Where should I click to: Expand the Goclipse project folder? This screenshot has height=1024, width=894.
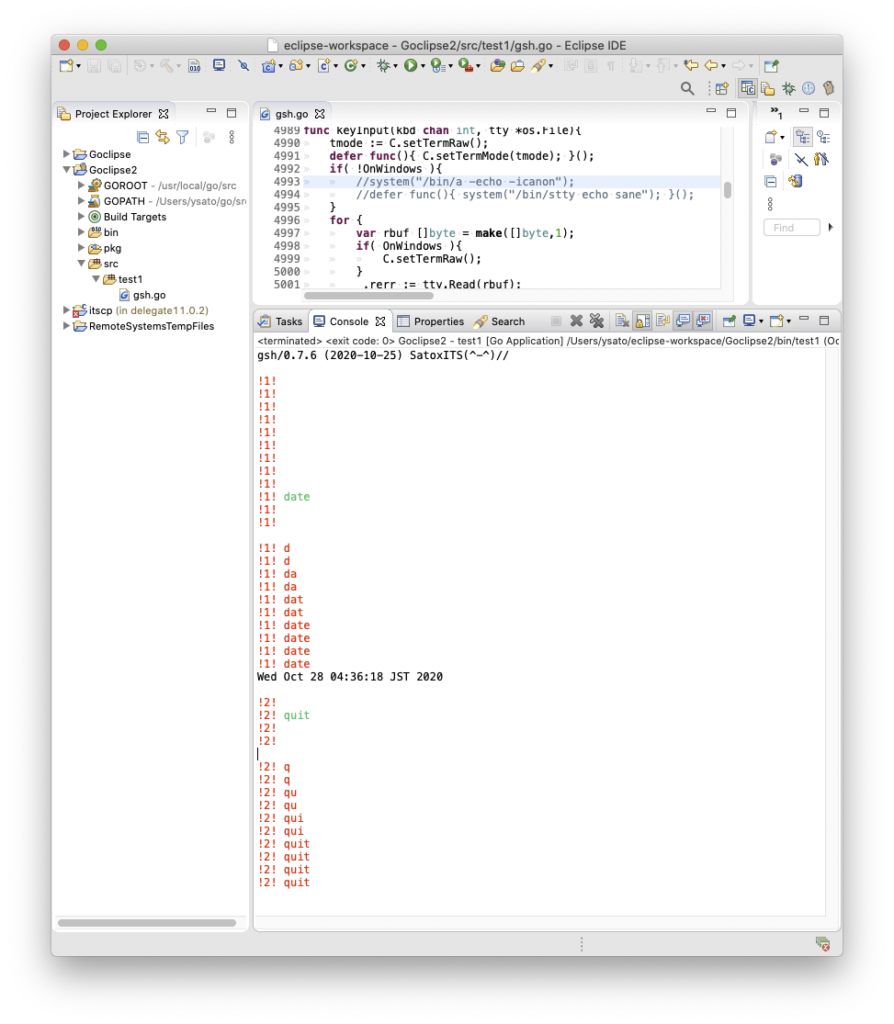click(x=67, y=155)
